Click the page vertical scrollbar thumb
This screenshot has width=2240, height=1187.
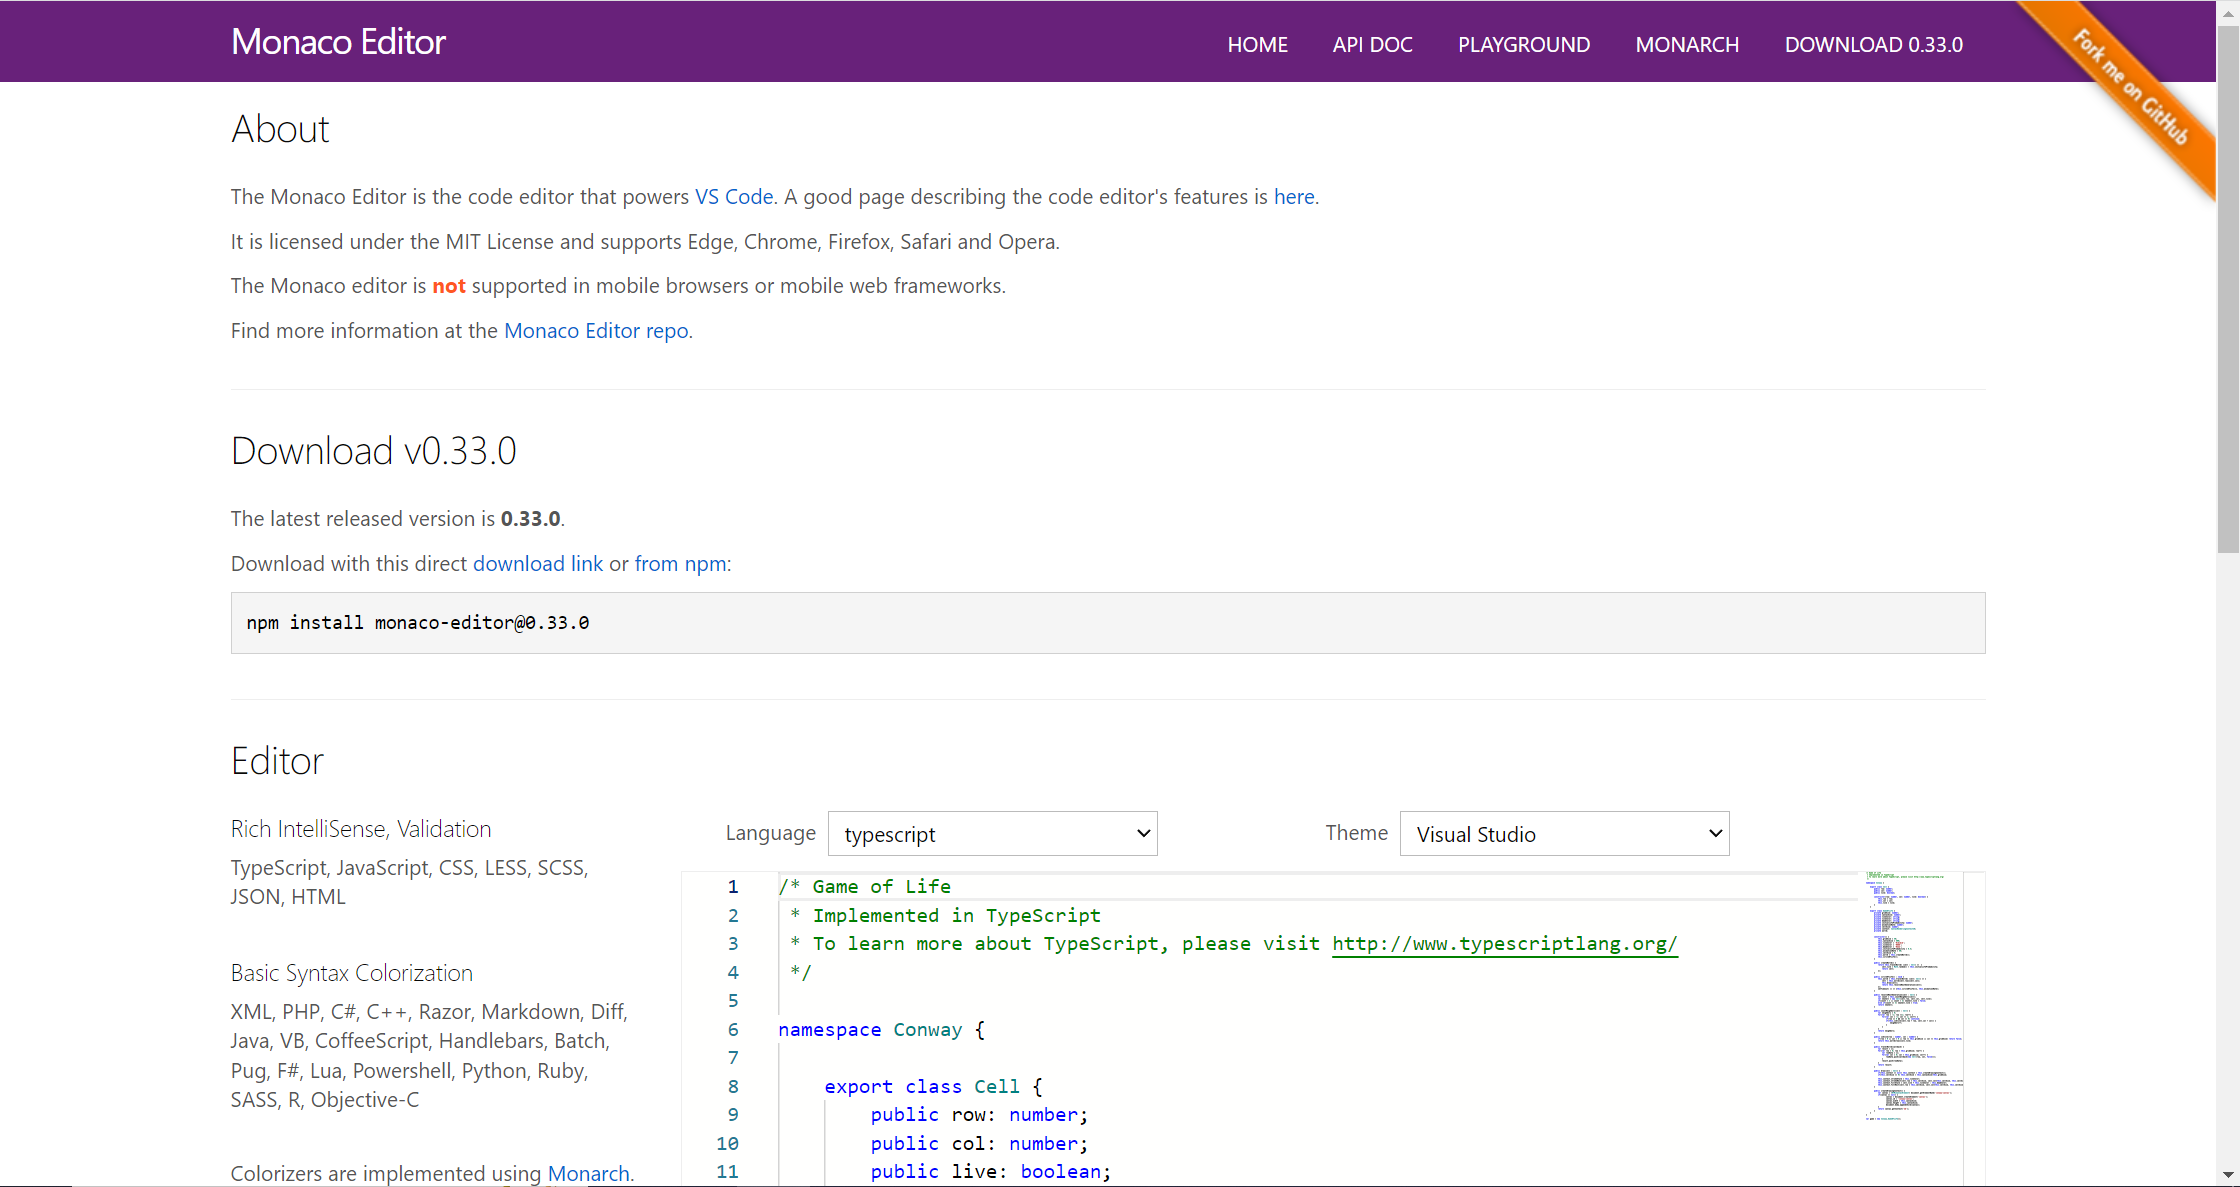click(x=2228, y=290)
